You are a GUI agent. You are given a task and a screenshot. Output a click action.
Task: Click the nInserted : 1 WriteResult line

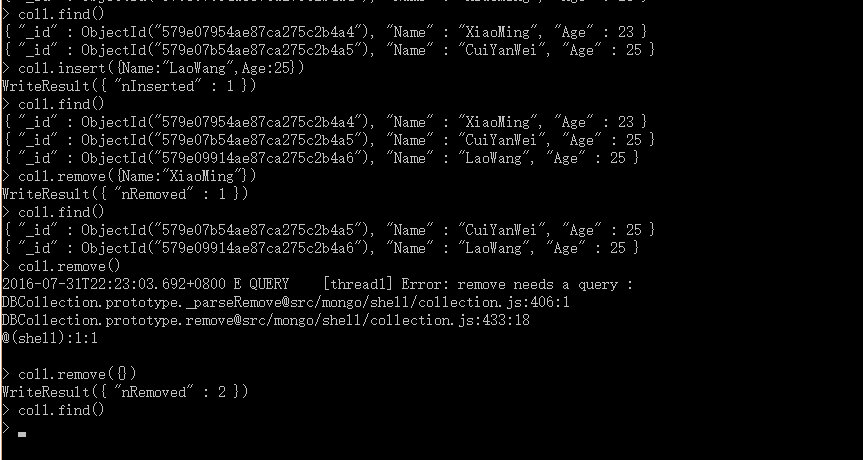point(129,86)
